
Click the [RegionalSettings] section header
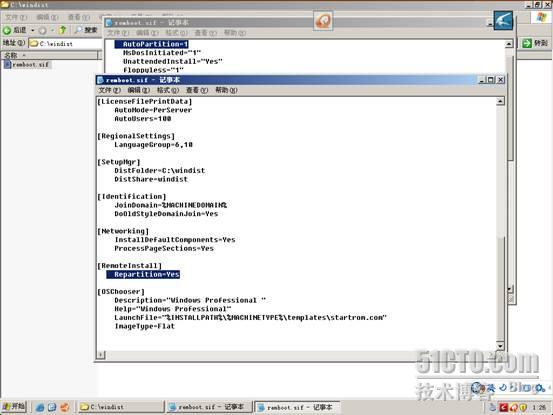click(136, 136)
